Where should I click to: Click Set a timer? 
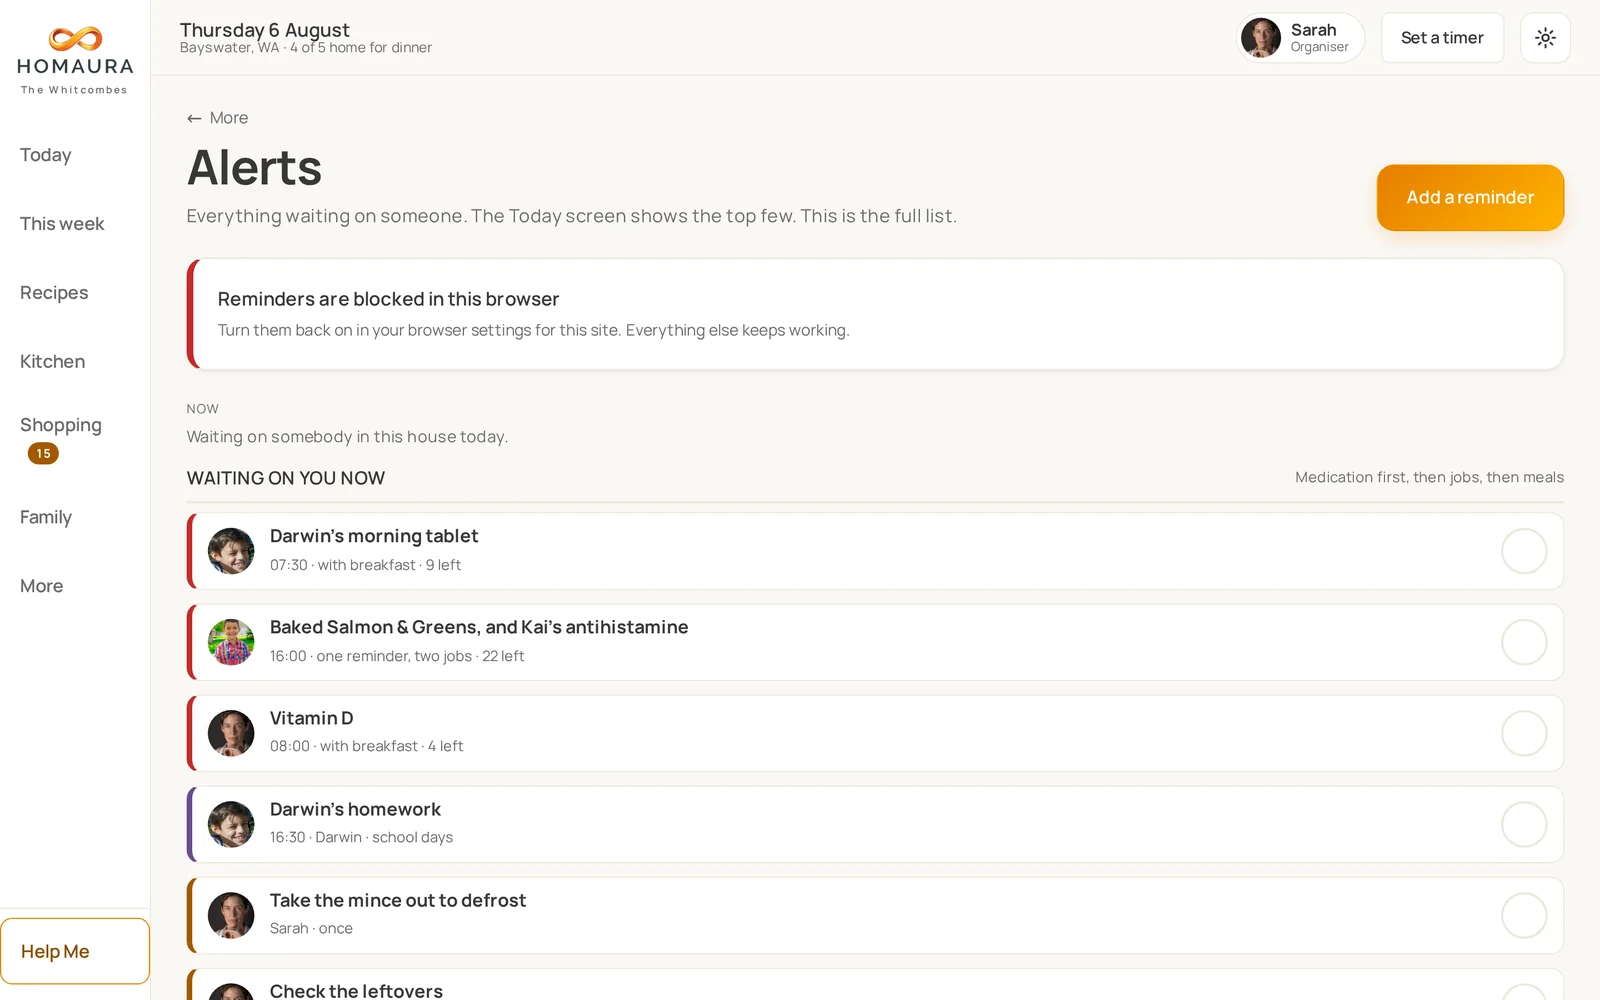click(1442, 38)
